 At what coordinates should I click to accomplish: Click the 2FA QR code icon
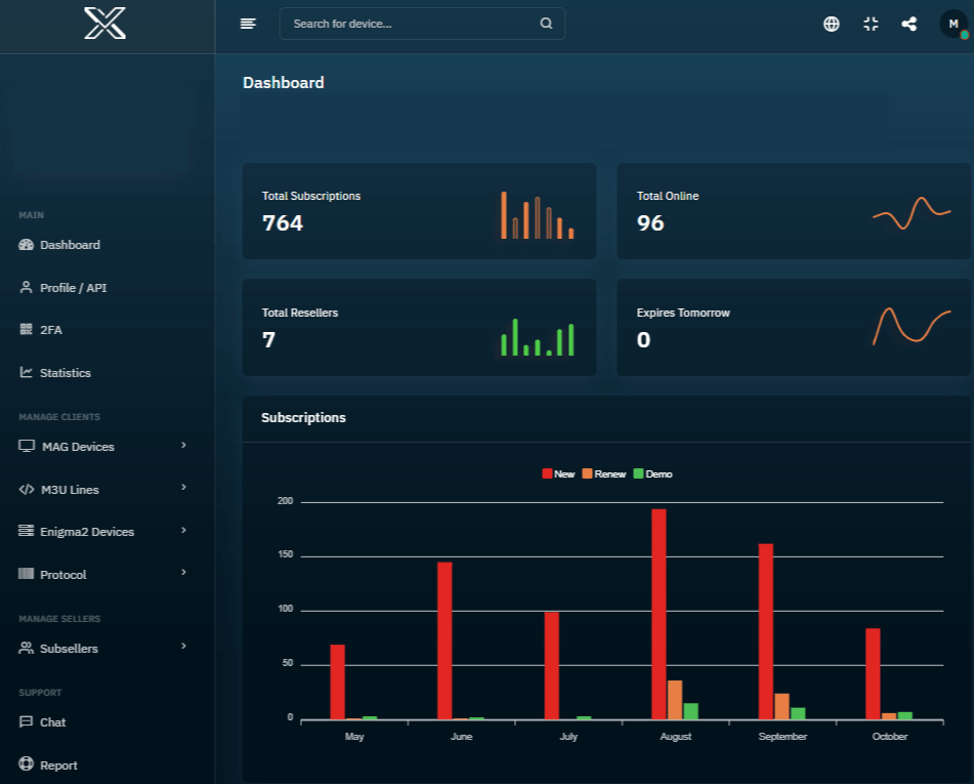pos(26,329)
